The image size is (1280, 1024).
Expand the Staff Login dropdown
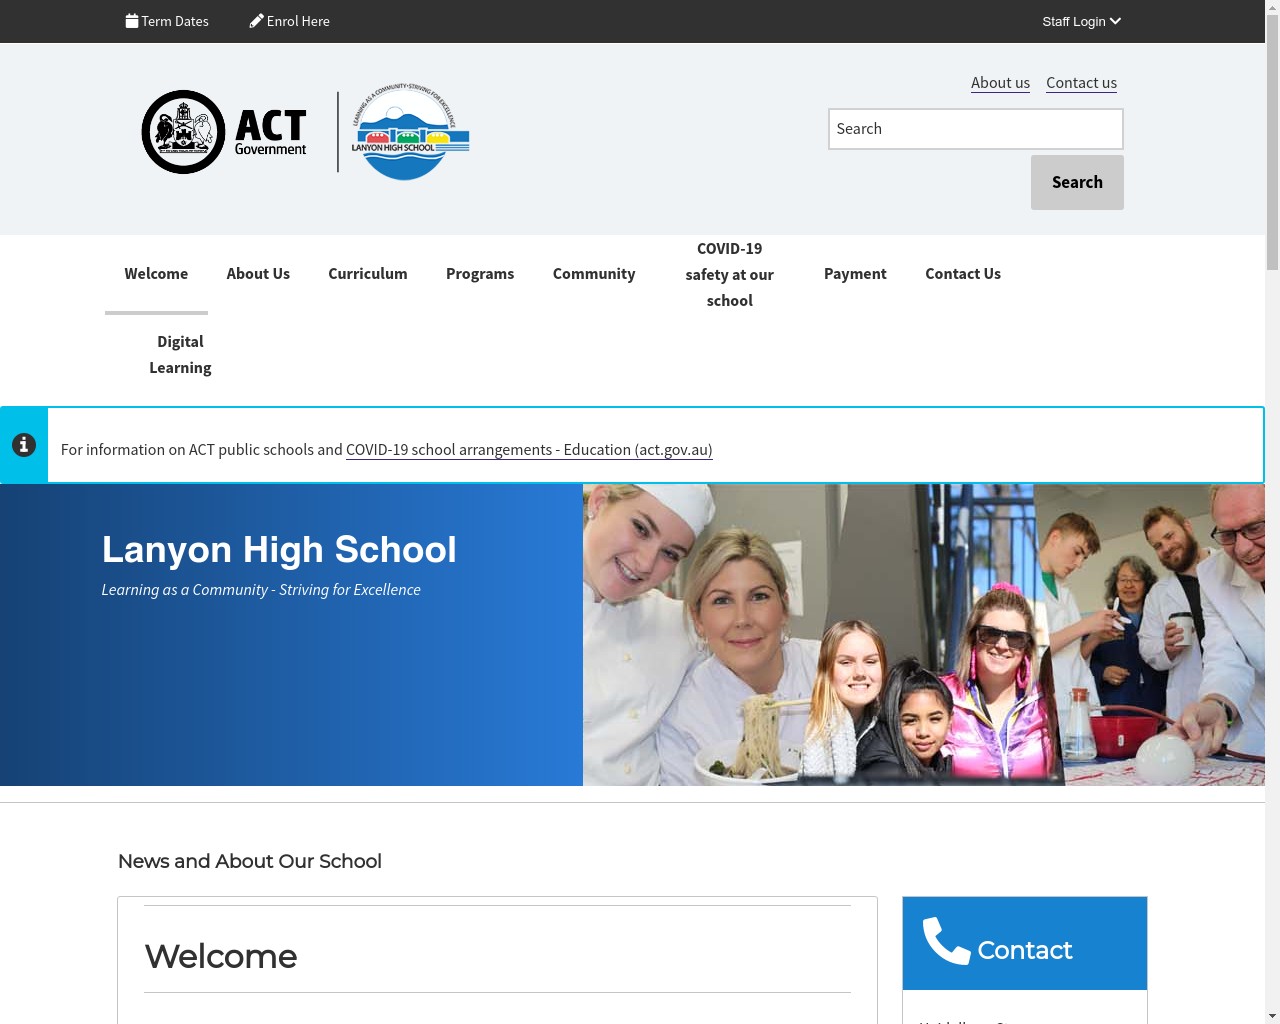1080,20
